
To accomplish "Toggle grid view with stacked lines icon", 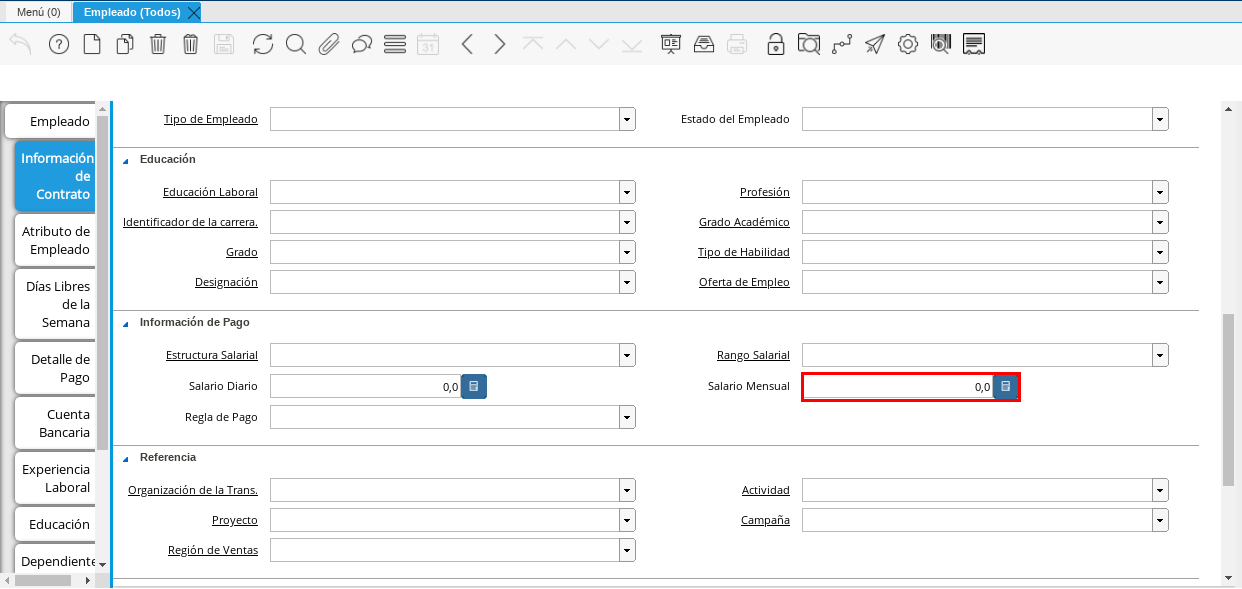I will click(x=395, y=44).
